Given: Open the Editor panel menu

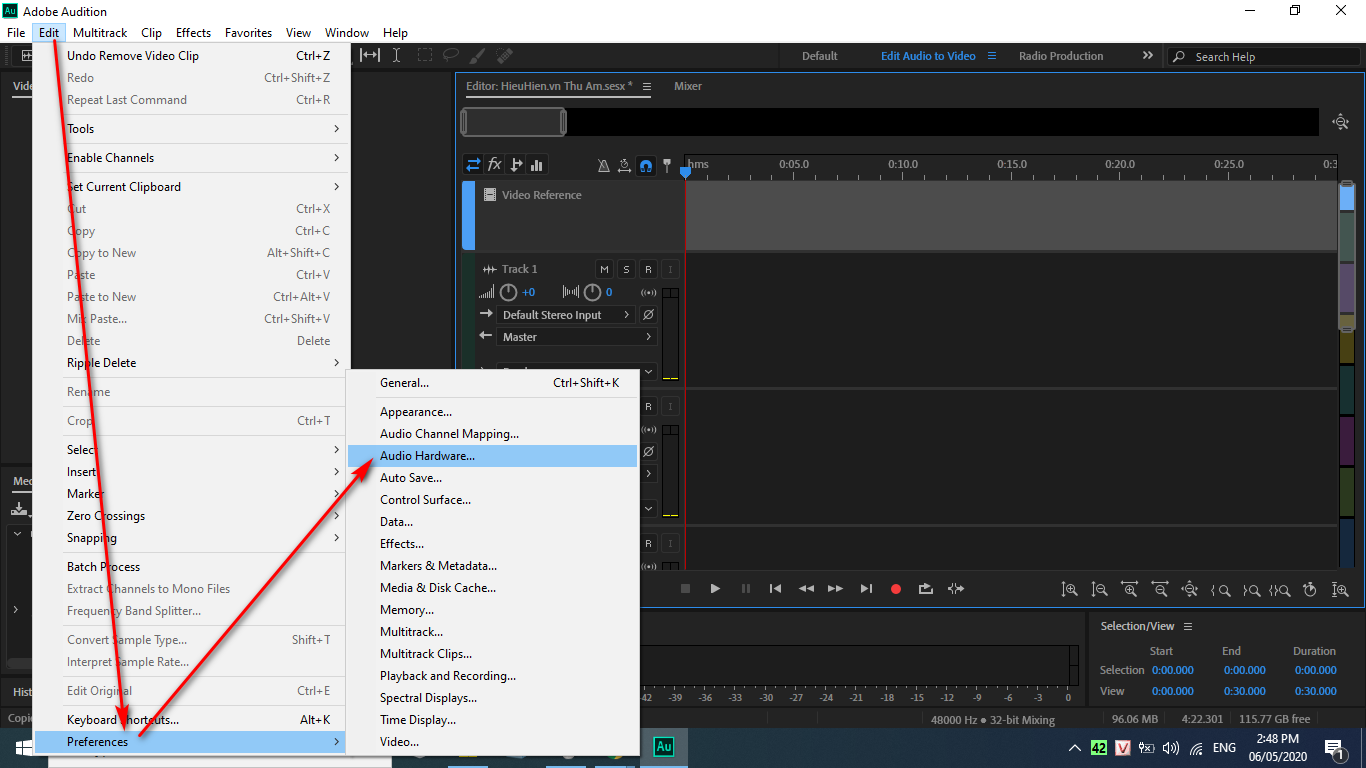Looking at the screenshot, I should click(648, 86).
